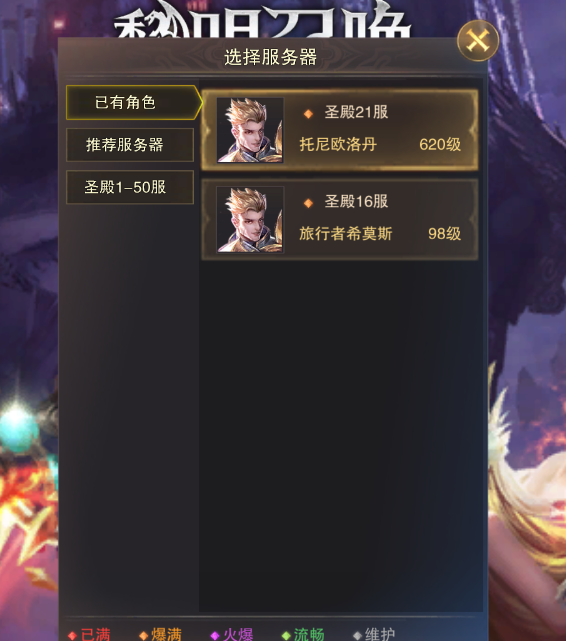Click the orange status diamond of 圣殿16服
This screenshot has height=641, width=566.
[x=309, y=203]
